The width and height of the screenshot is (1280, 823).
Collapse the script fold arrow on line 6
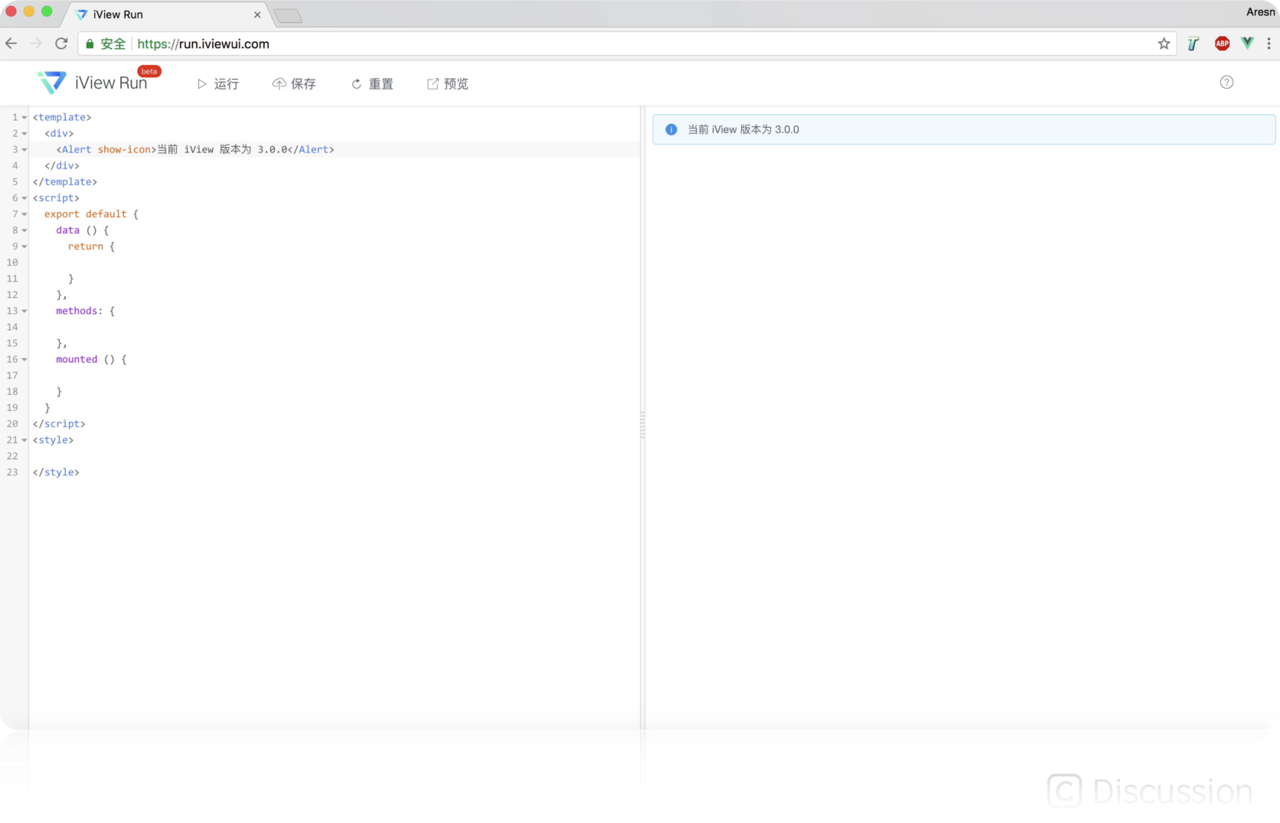coord(24,198)
